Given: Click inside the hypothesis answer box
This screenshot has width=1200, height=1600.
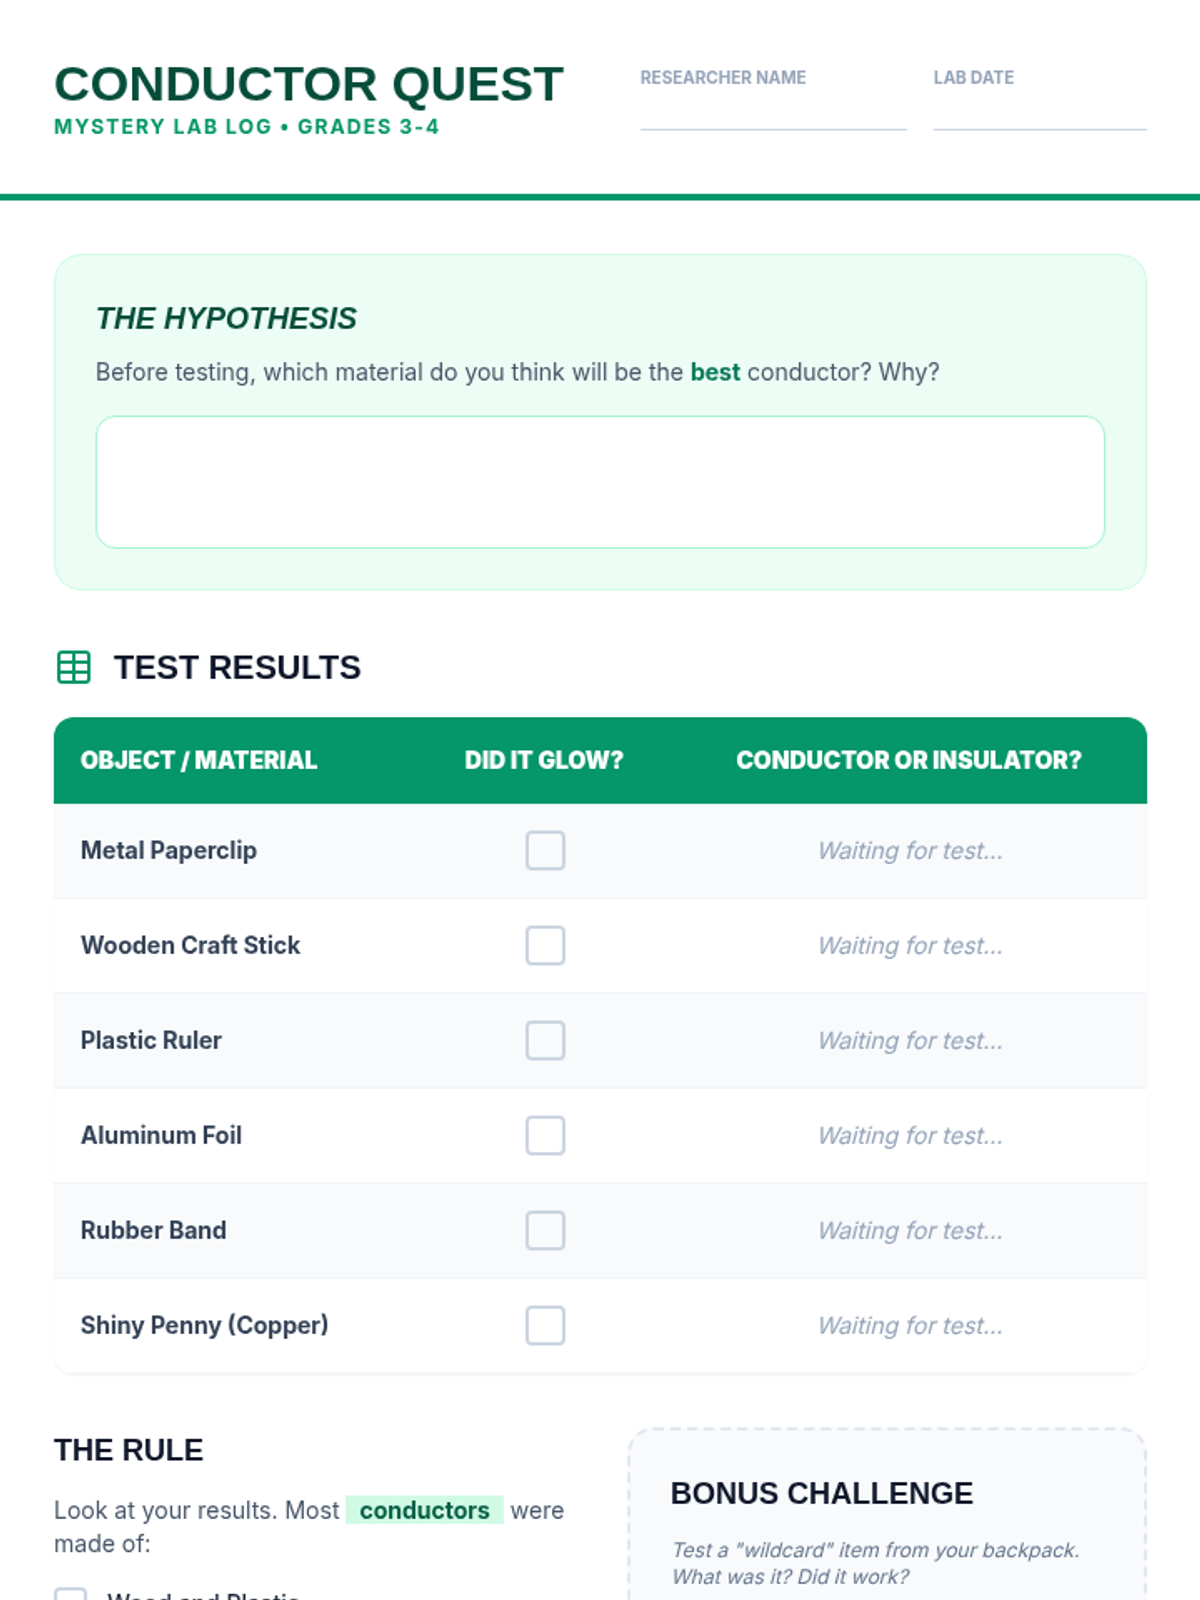Looking at the screenshot, I should coord(600,482).
